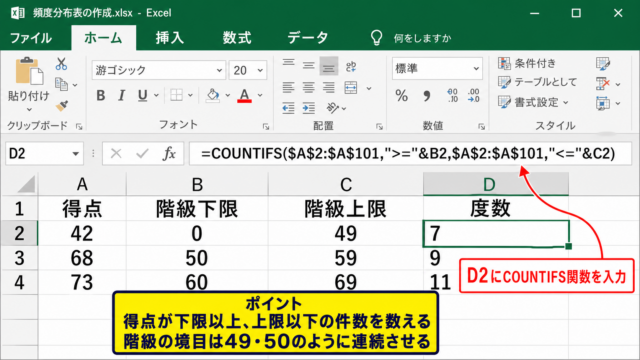640x360 pixels.
Task: Toggle Bold formatting
Action: click(100, 96)
